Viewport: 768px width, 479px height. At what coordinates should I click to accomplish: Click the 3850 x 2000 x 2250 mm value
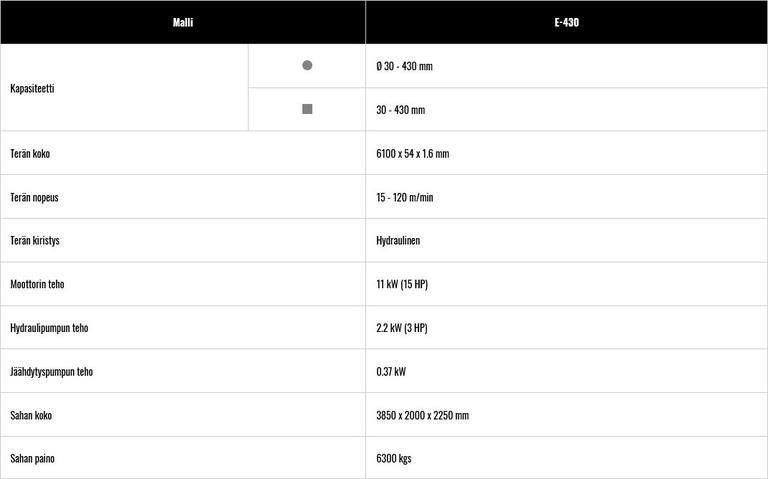click(422, 415)
